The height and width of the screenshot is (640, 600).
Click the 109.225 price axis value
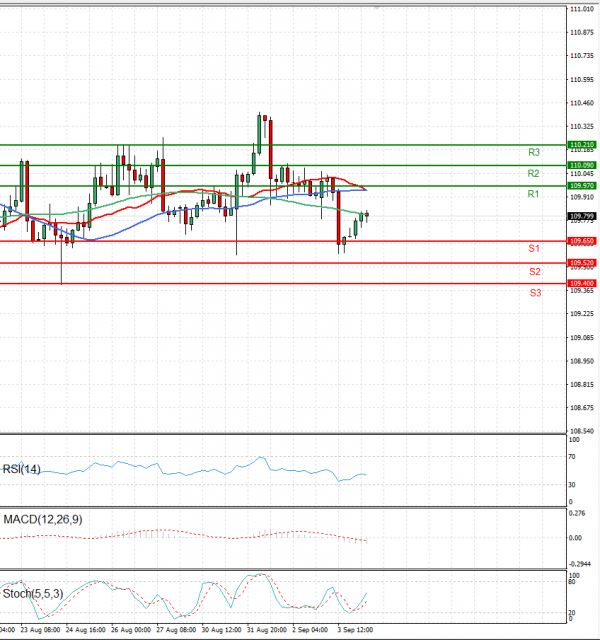tap(582, 314)
